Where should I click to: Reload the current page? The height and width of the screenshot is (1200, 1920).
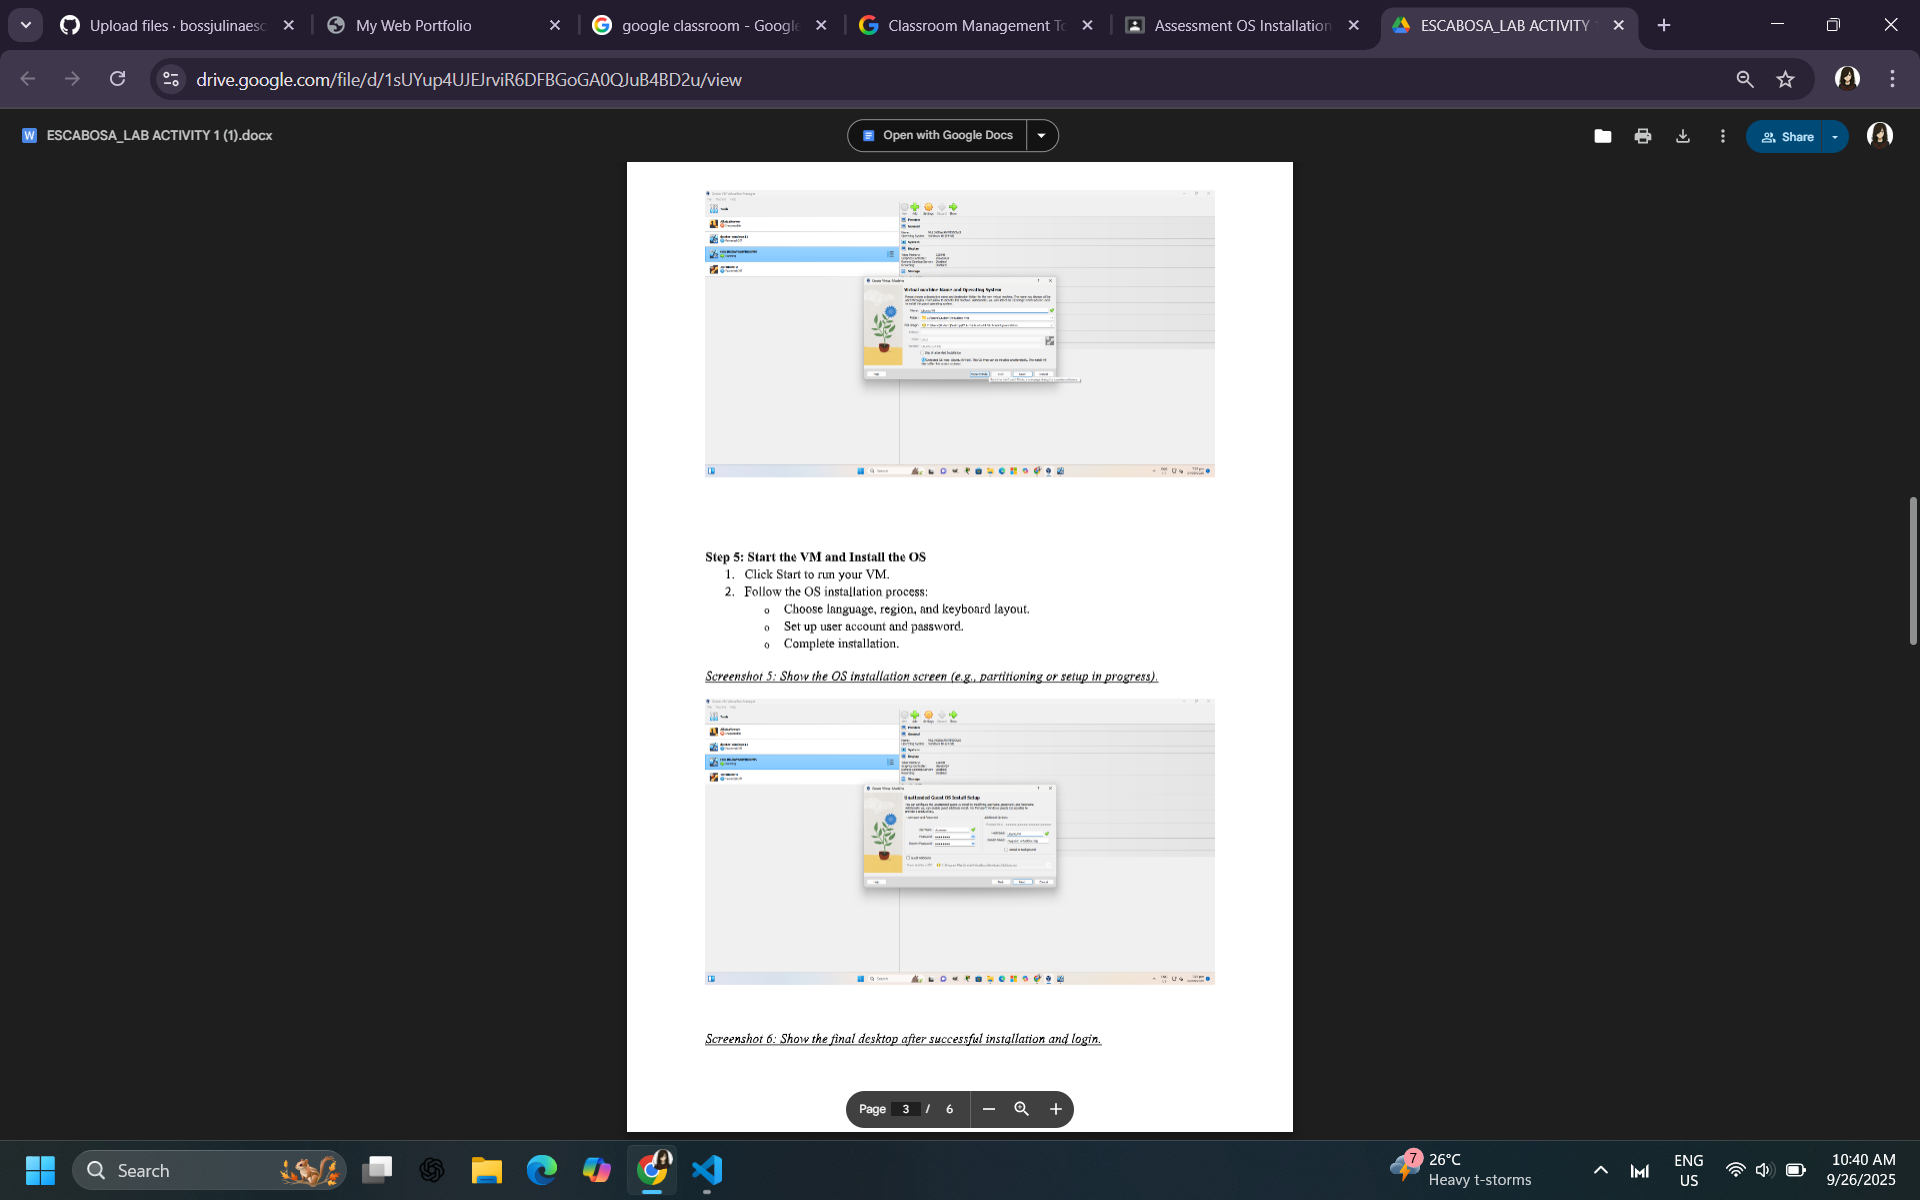pos(118,79)
